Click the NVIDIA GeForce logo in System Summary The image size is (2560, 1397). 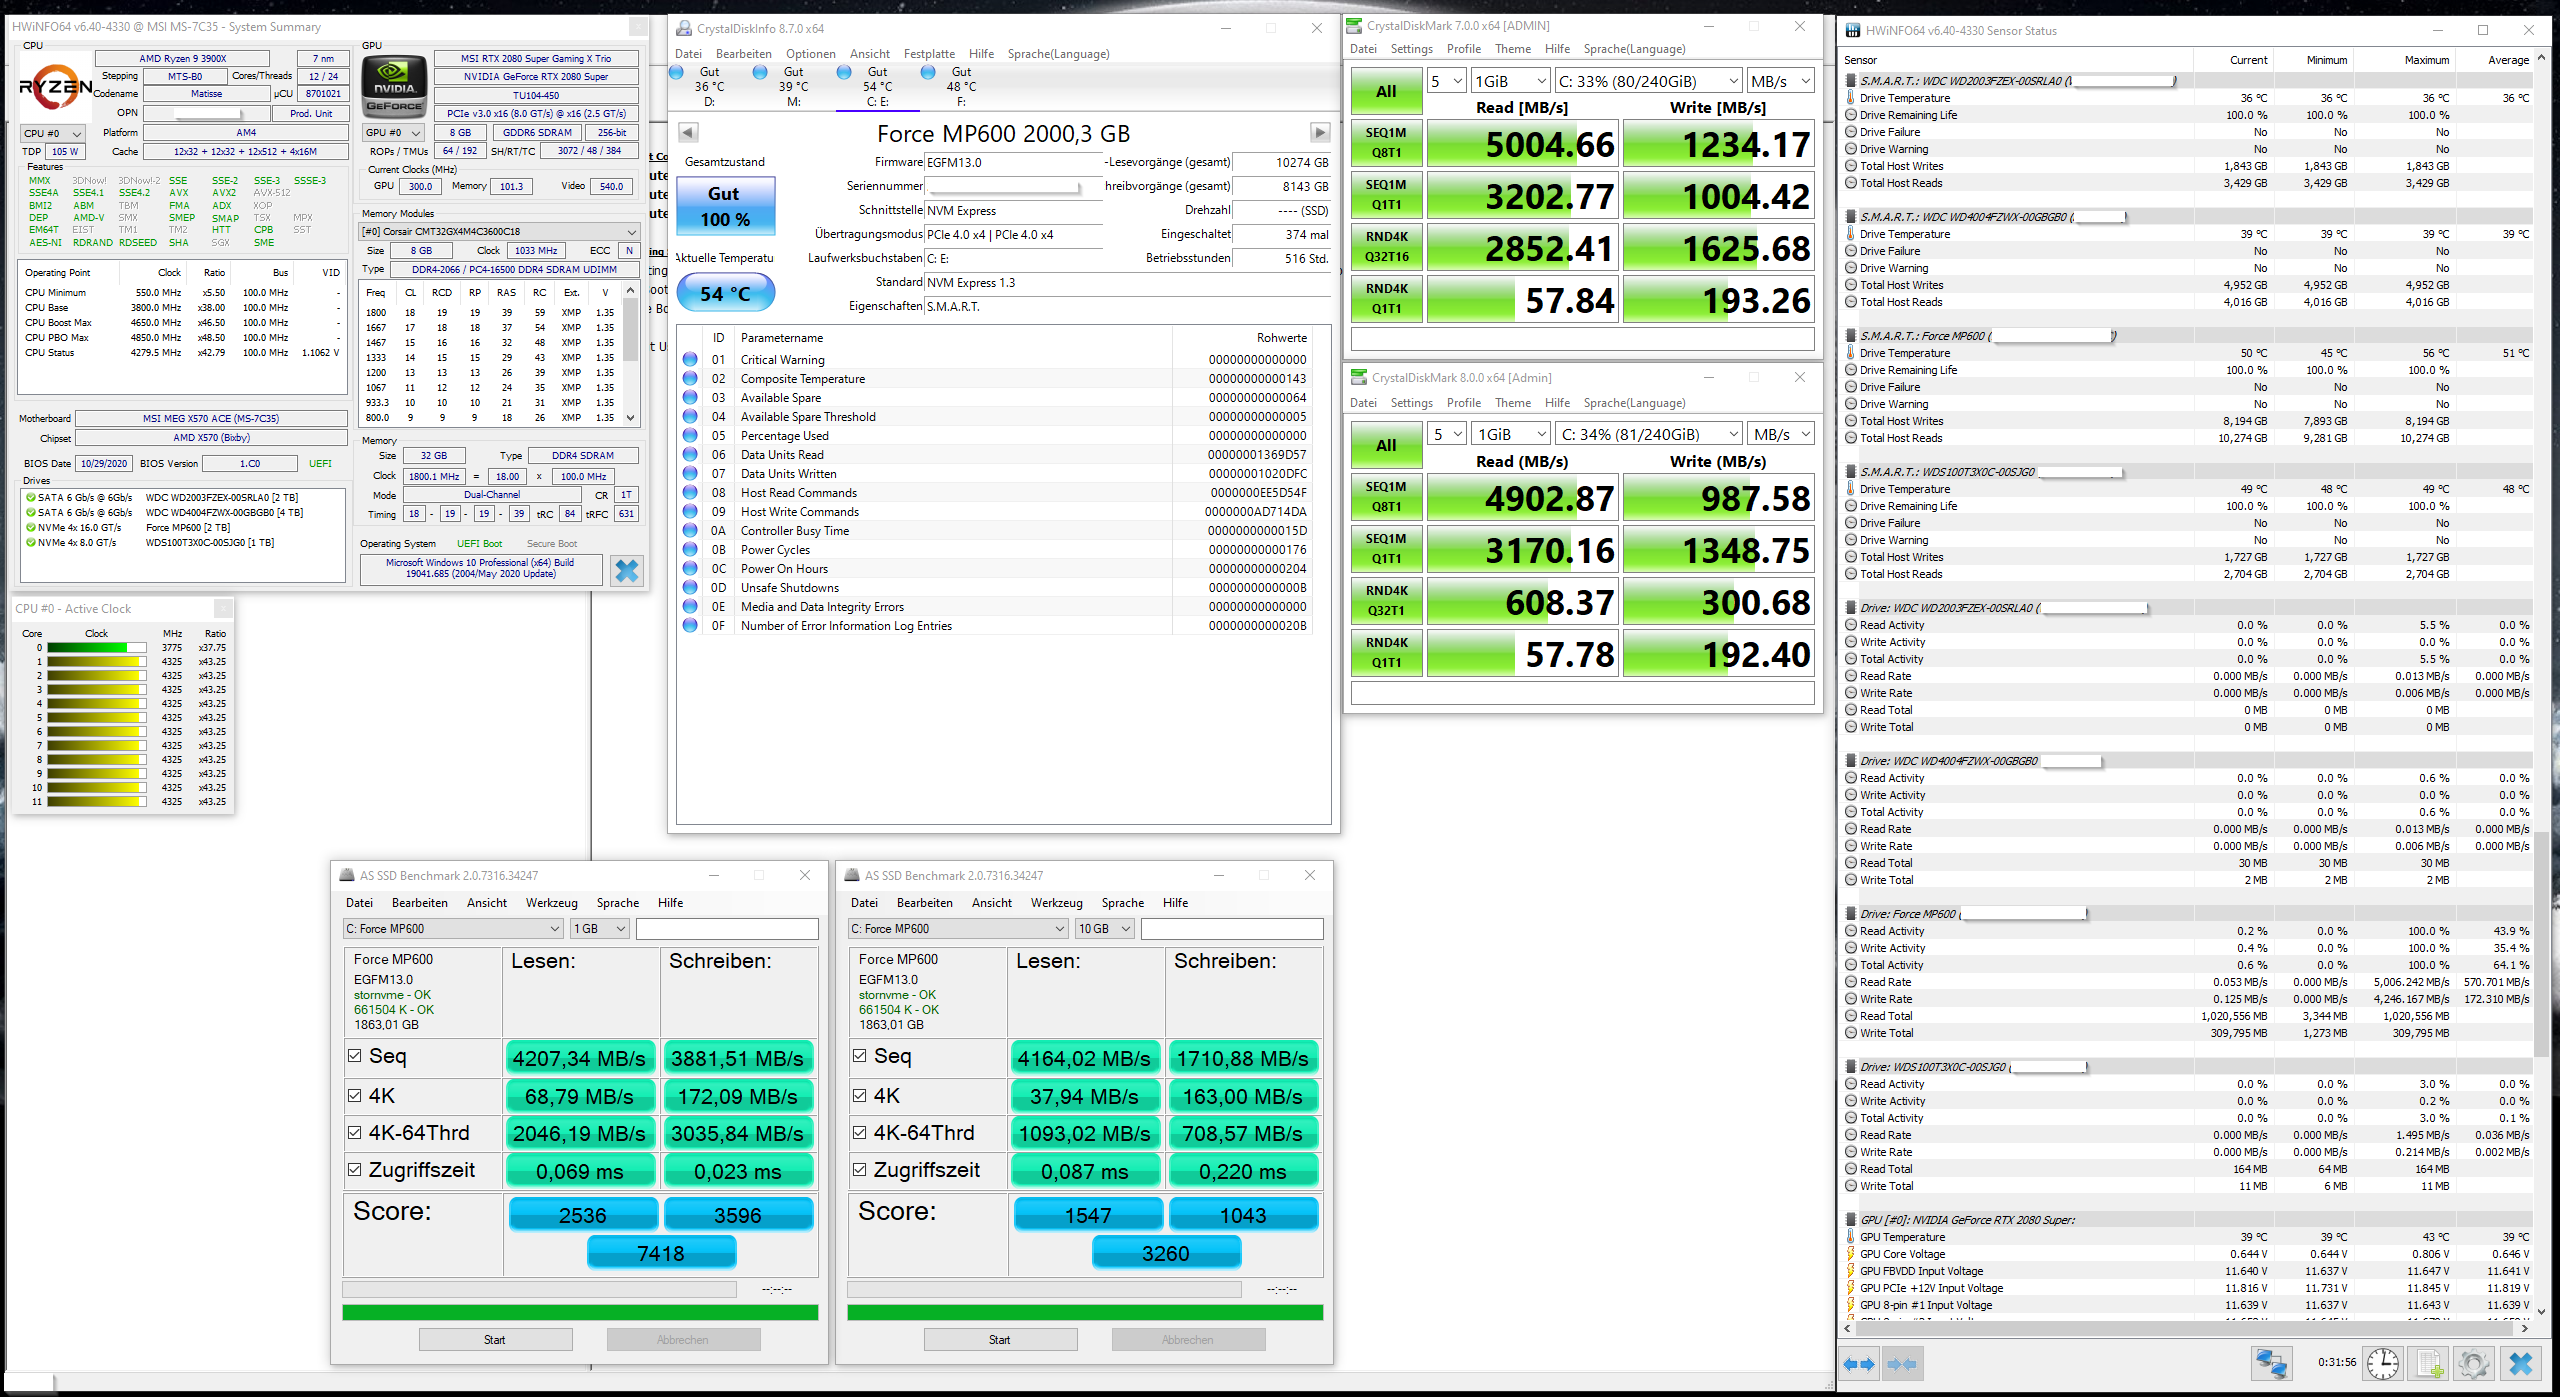394,87
